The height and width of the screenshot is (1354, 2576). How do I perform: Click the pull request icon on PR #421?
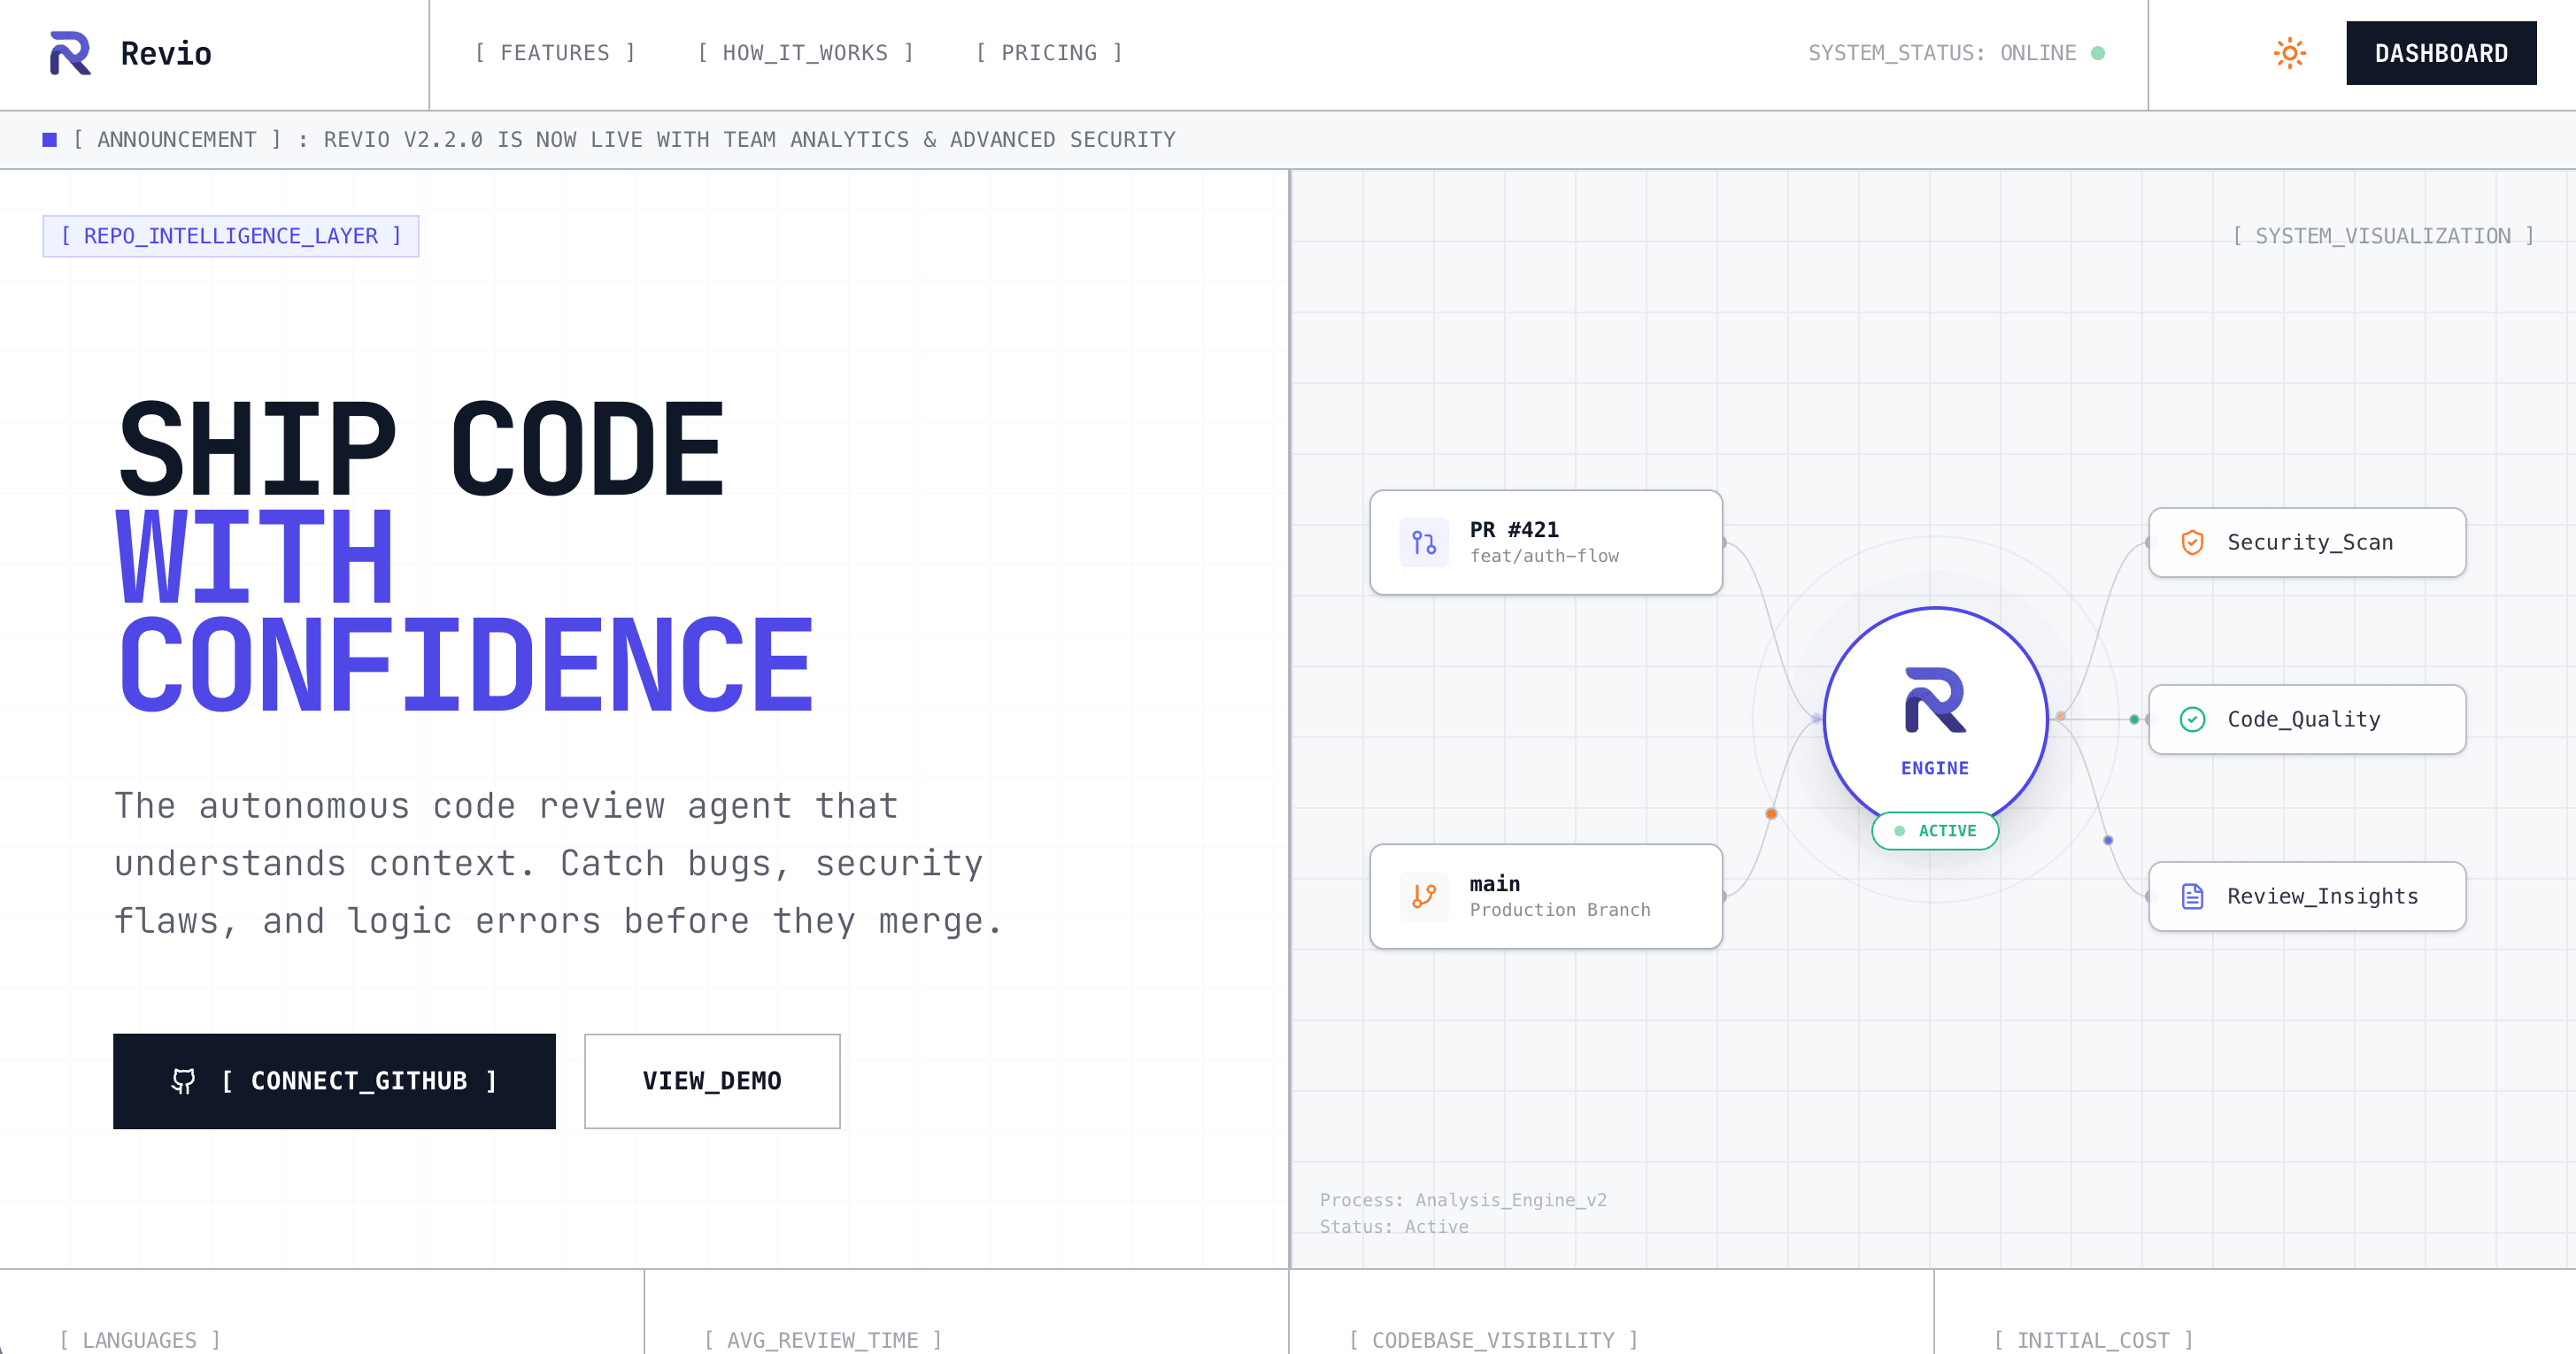[1423, 542]
